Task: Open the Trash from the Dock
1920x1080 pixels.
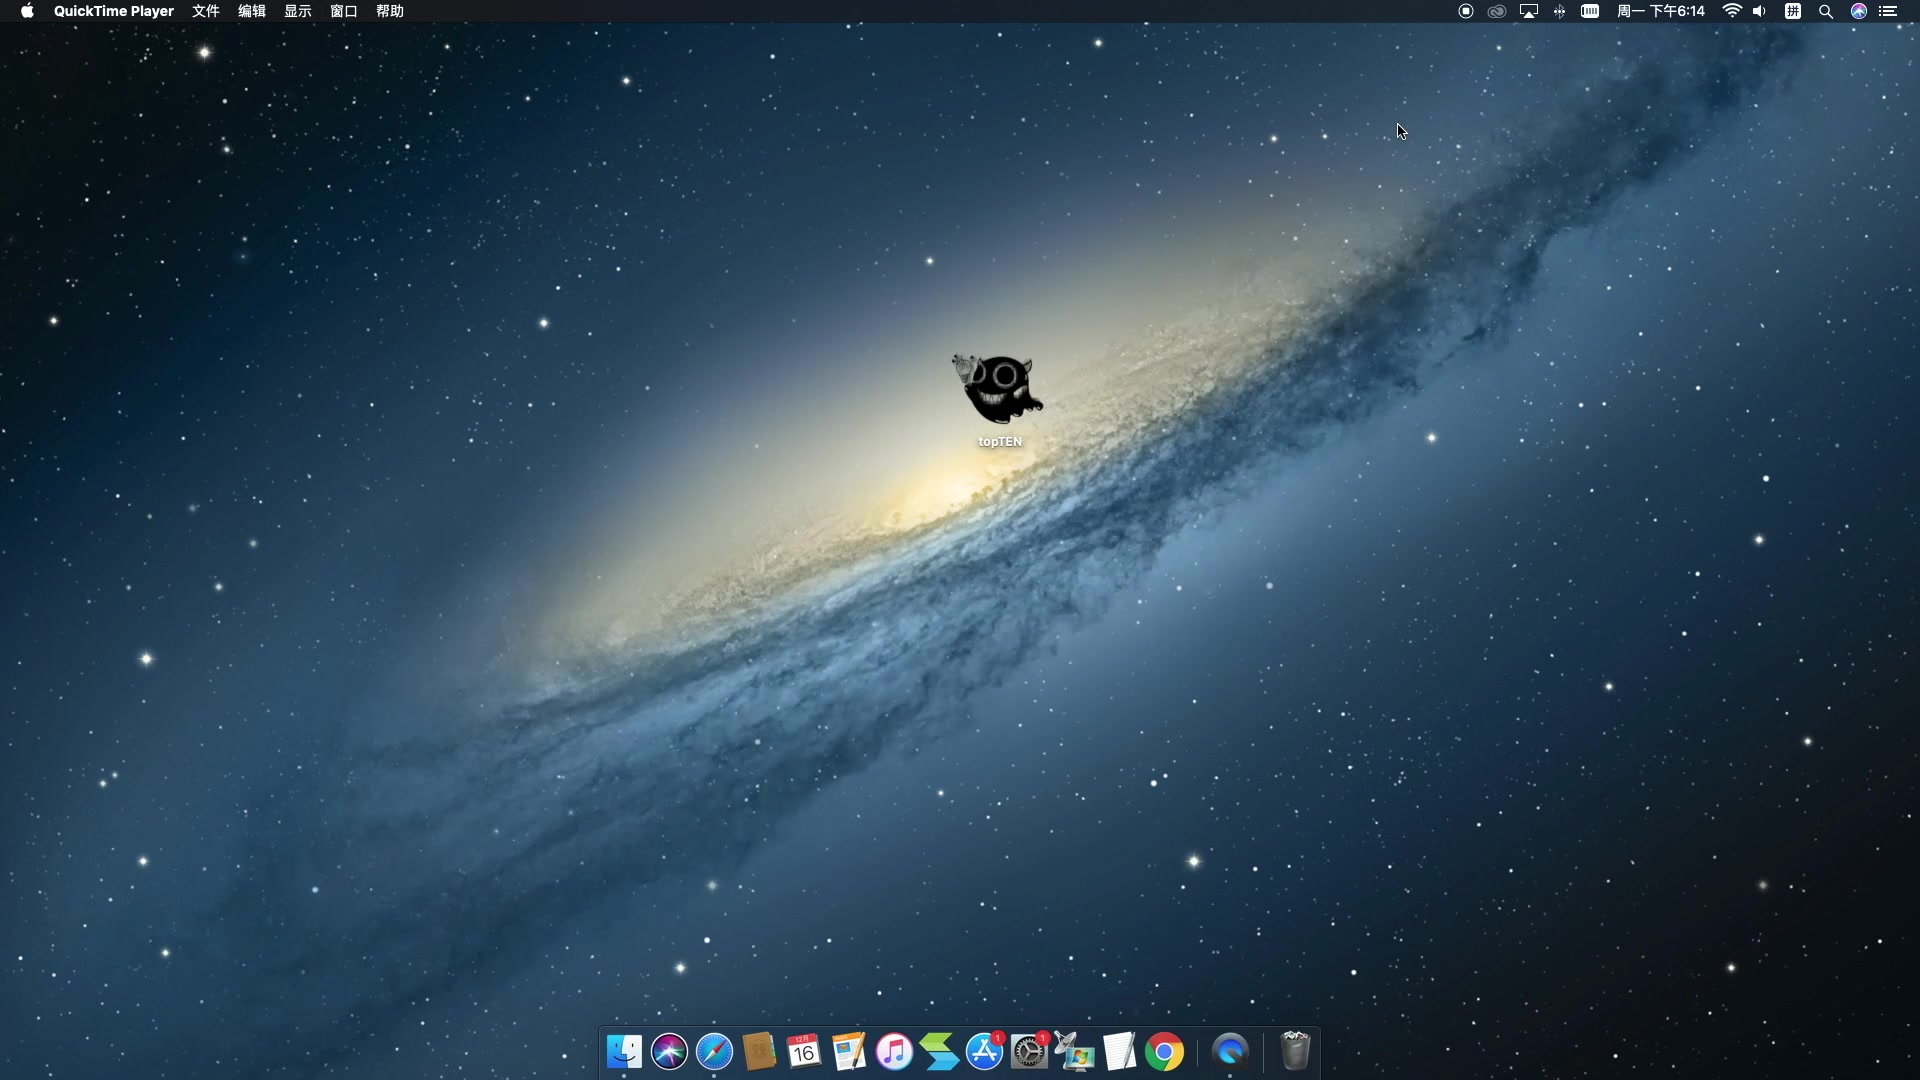Action: [1295, 1052]
